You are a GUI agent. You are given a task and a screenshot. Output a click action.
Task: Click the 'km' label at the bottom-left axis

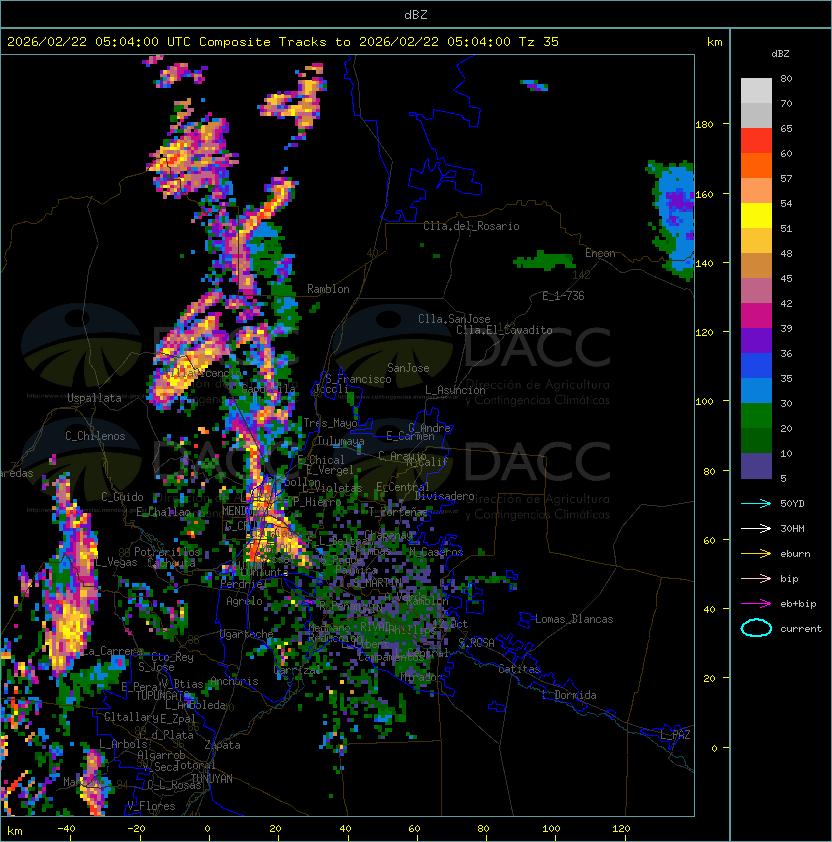pos(15,831)
